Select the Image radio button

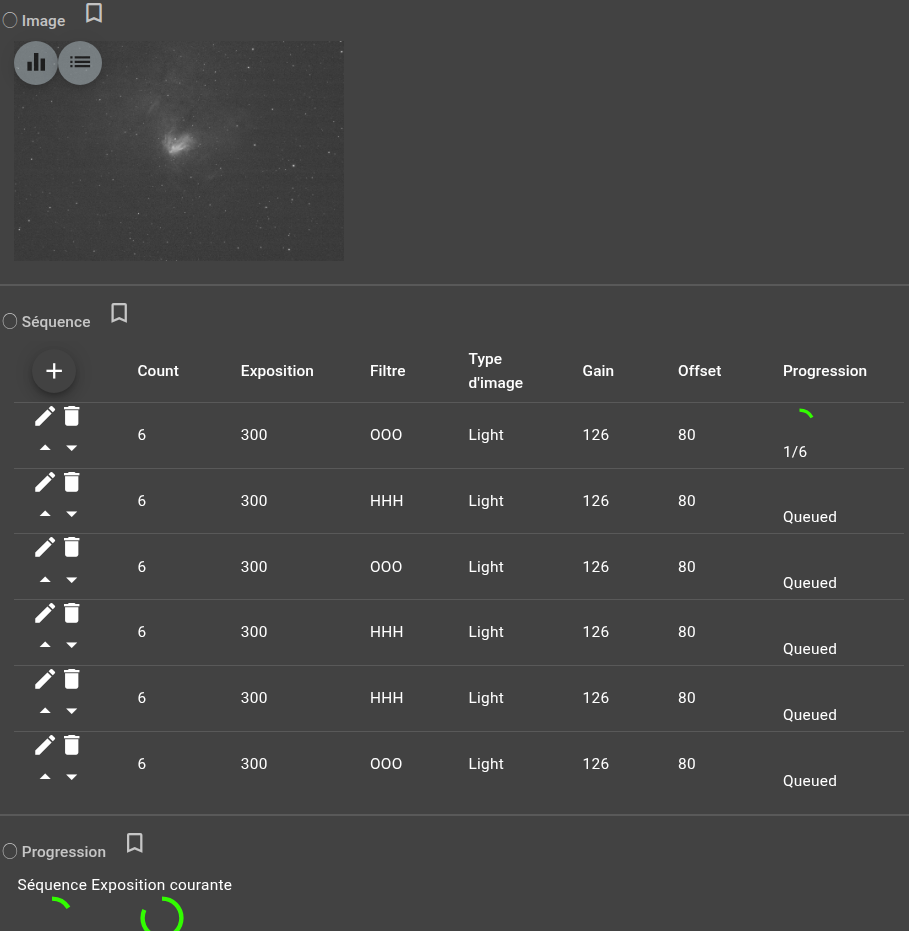[x=10, y=19]
